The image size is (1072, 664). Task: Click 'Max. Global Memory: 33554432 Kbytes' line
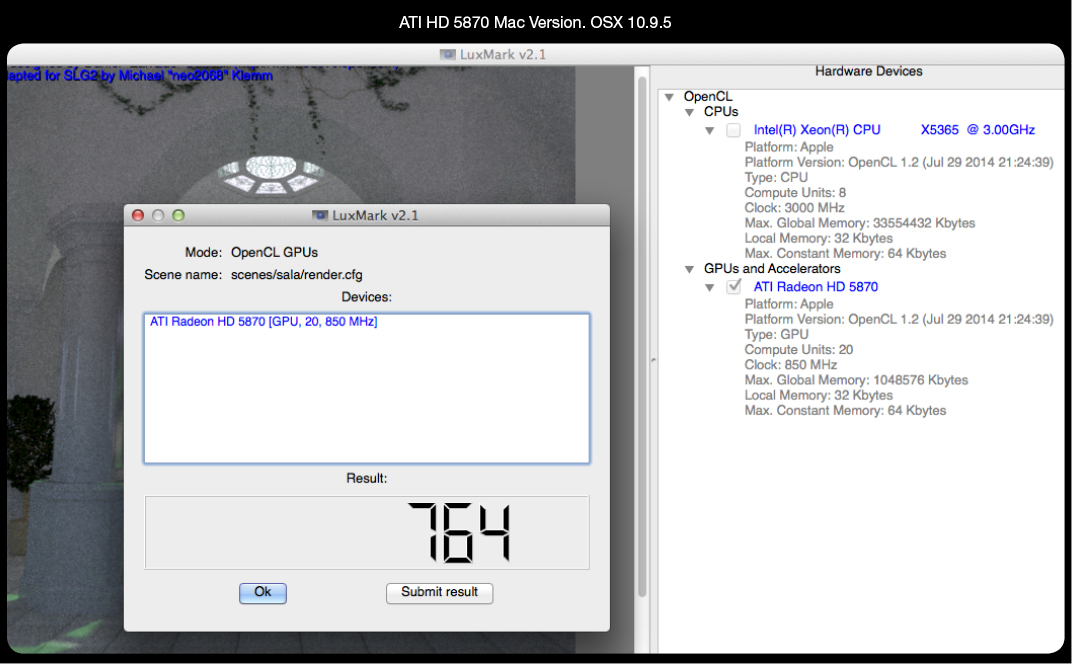(x=859, y=223)
